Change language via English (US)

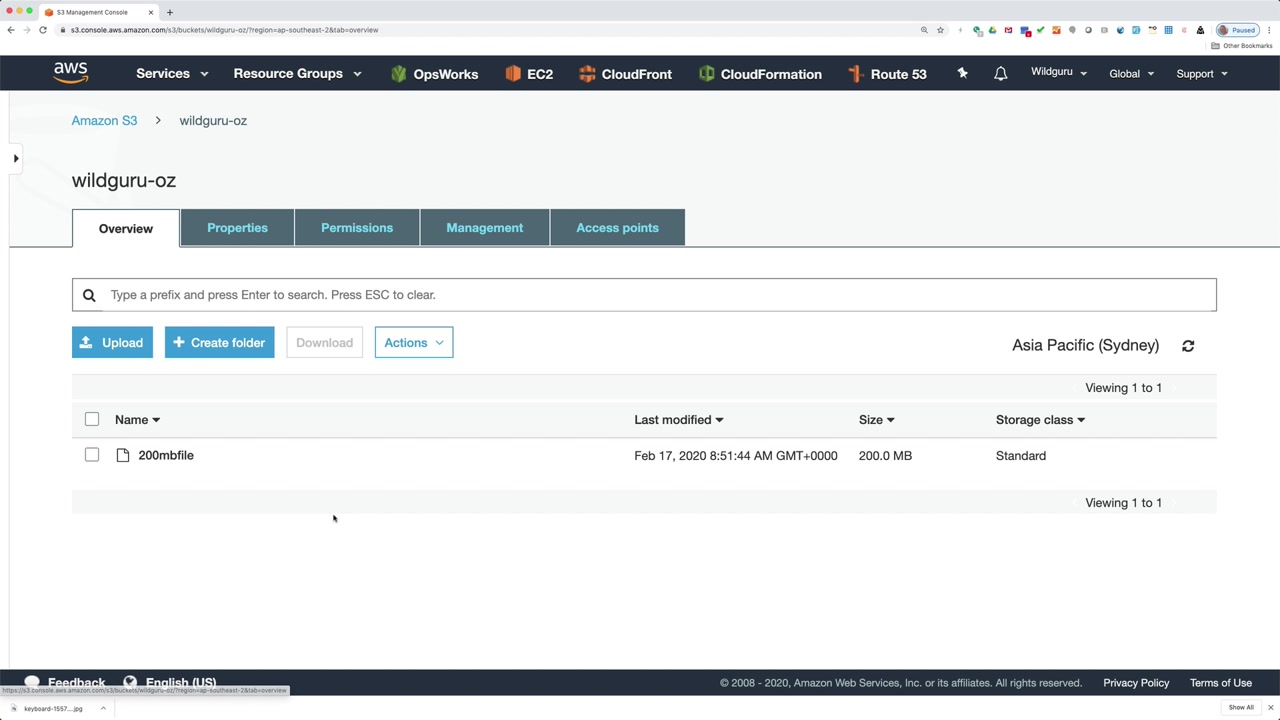click(169, 683)
